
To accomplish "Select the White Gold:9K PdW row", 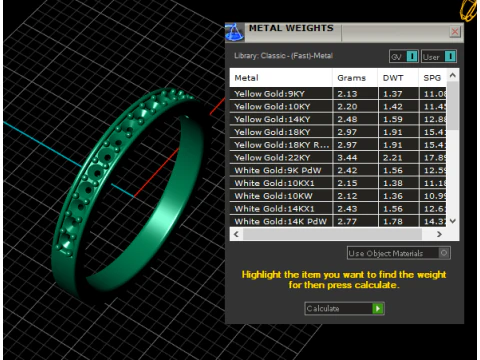I will click(x=338, y=170).
